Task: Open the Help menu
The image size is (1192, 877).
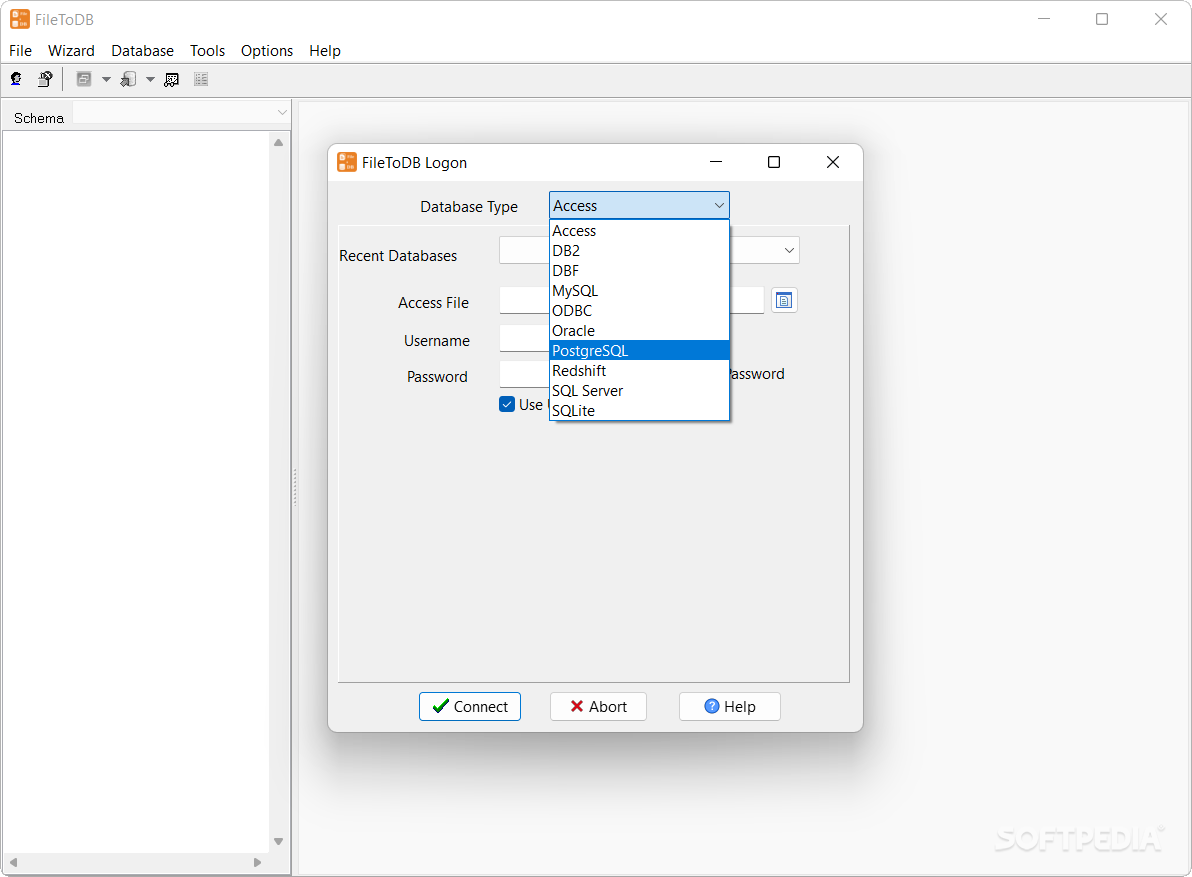Action: pyautogui.click(x=325, y=51)
